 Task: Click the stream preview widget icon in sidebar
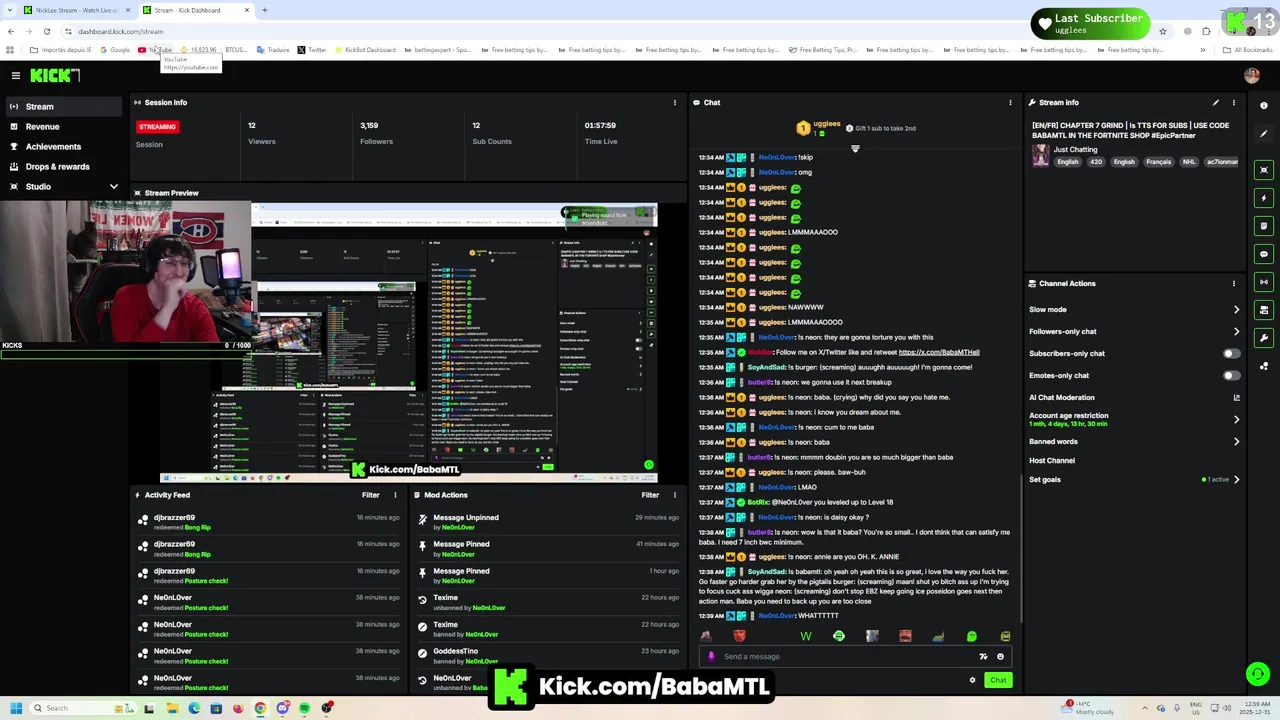pos(1264,170)
